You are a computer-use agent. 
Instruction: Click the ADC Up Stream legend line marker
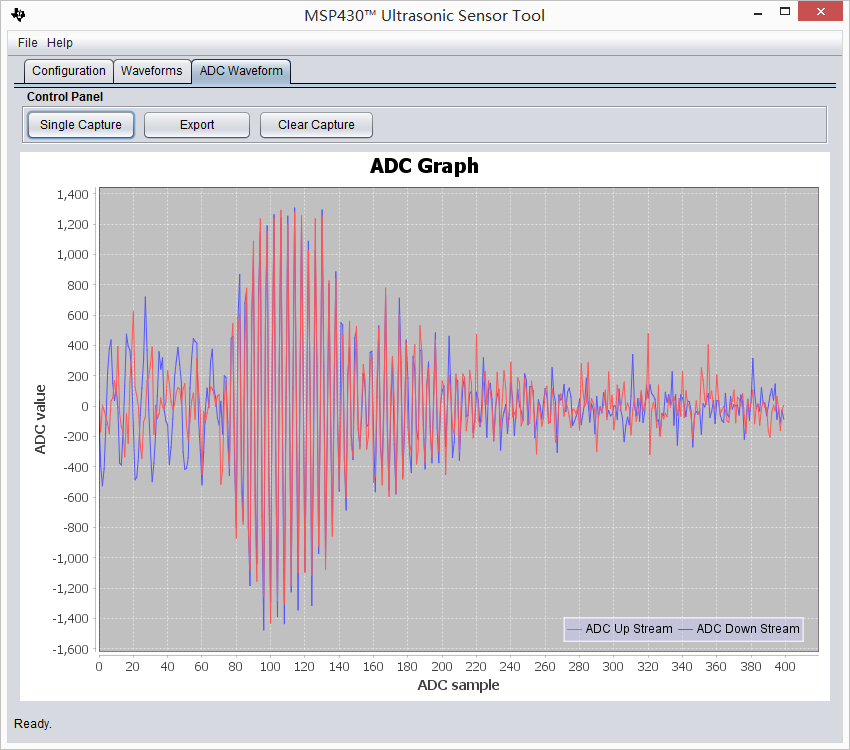[574, 629]
